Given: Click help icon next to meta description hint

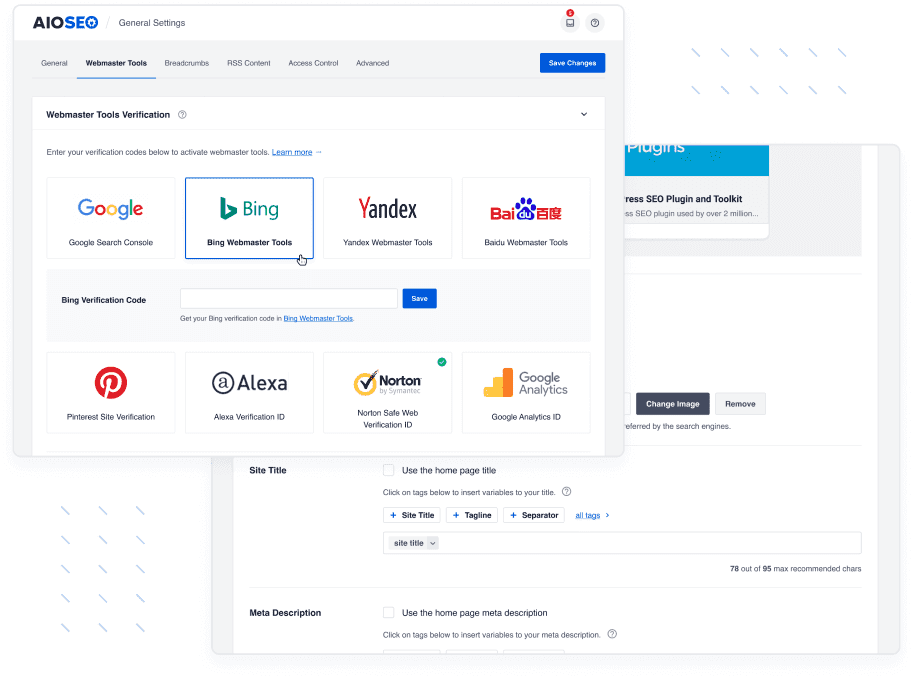Looking at the screenshot, I should pyautogui.click(x=612, y=634).
